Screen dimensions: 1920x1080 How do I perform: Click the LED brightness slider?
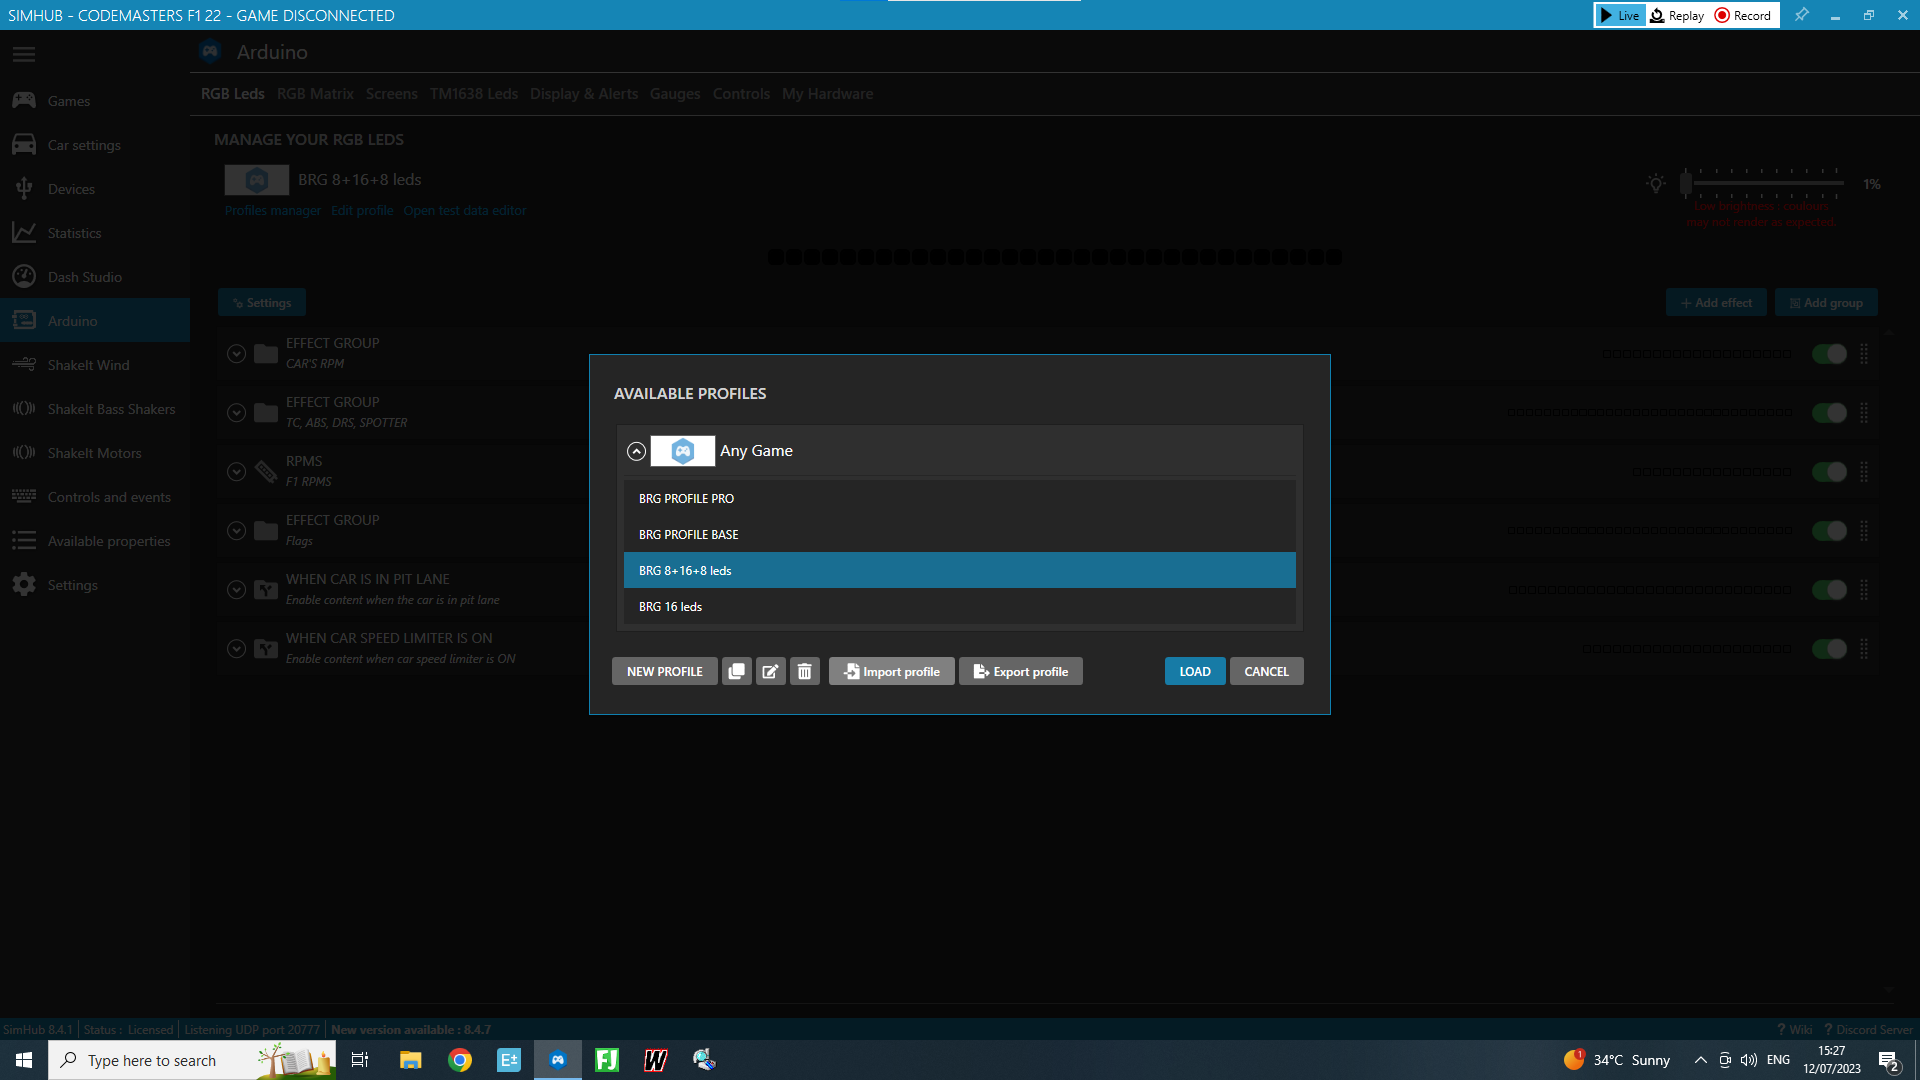click(x=1764, y=184)
